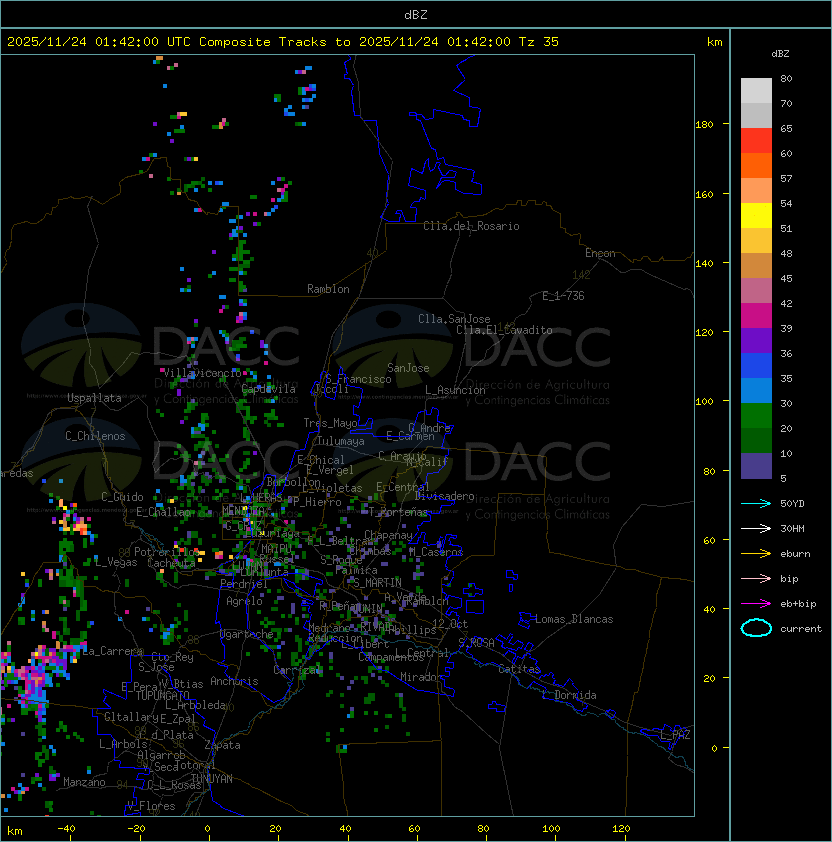Click the 'Lomas_Blancas' map label
This screenshot has width=832, height=842.
pyautogui.click(x=574, y=619)
